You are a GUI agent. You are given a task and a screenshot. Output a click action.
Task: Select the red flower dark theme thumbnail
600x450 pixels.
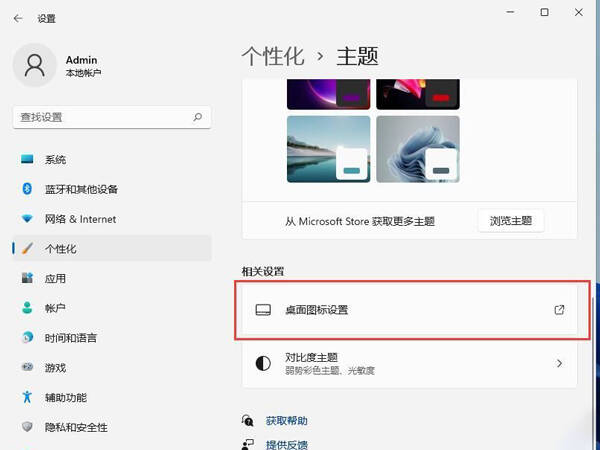point(418,94)
